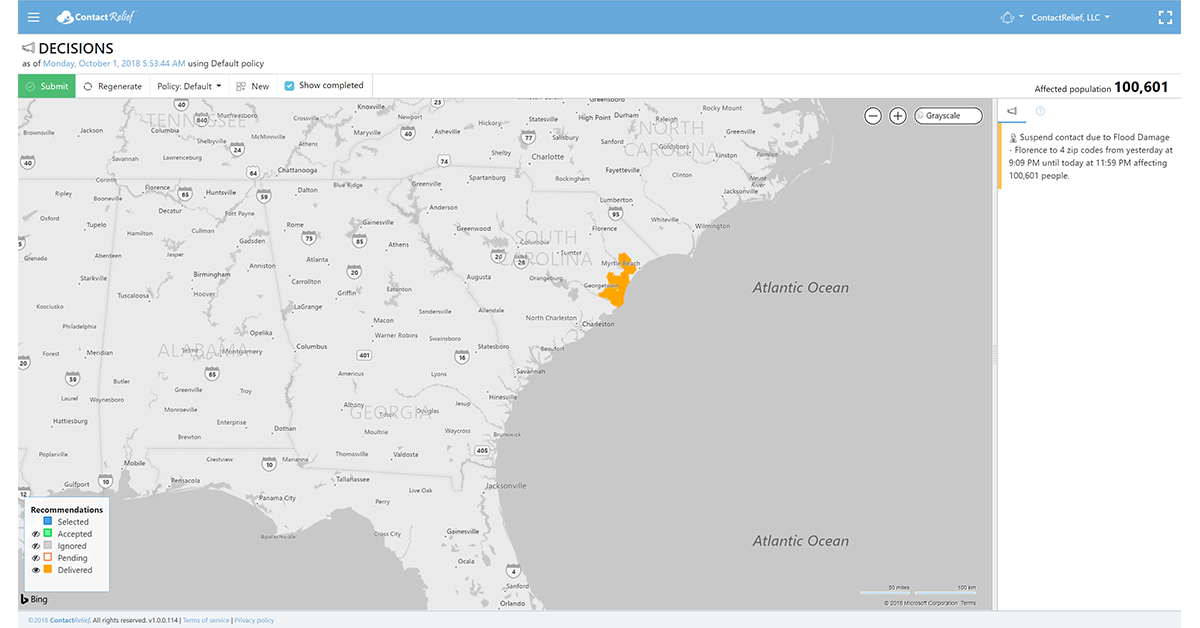This screenshot has width=1200, height=628.
Task: Create a New policy
Action: [252, 86]
